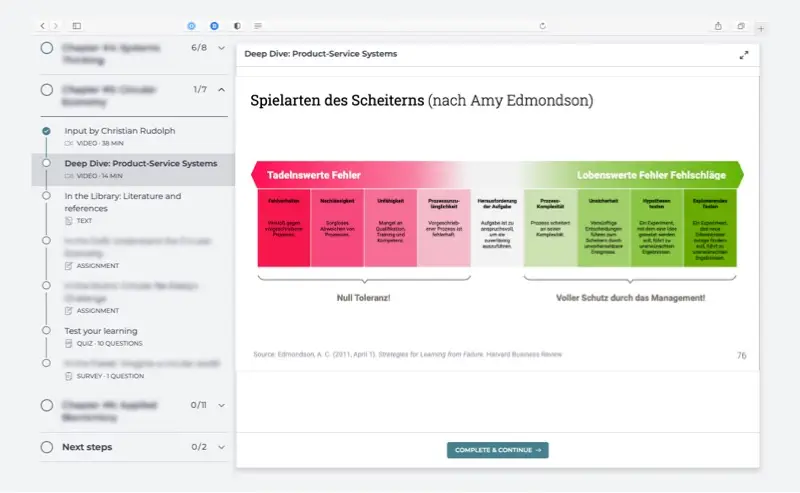Show the tab overview icon
Viewport: 800px width, 493px height.
(x=741, y=26)
